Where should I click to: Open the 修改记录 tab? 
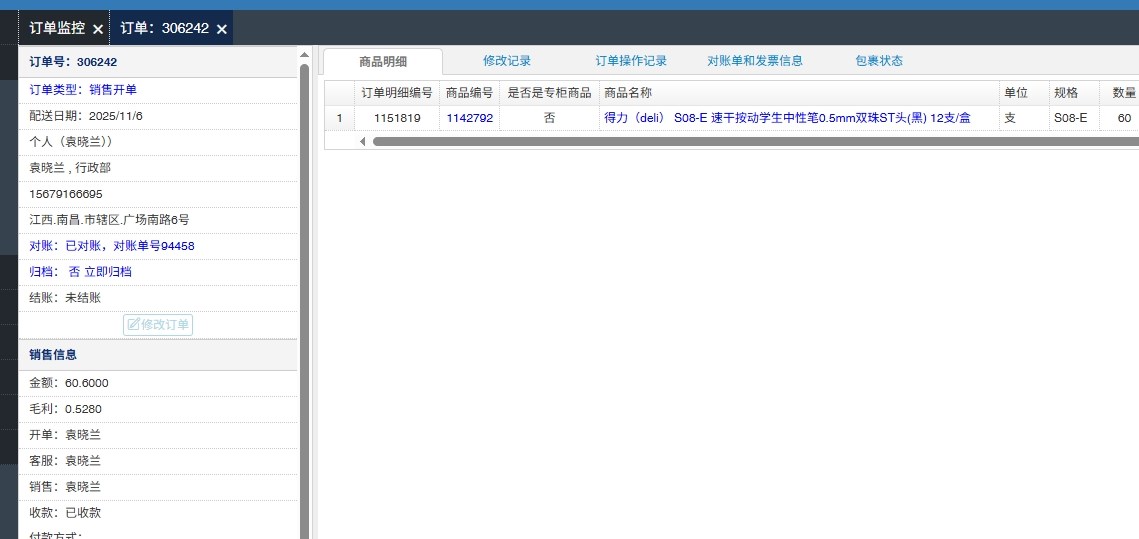(x=506, y=61)
